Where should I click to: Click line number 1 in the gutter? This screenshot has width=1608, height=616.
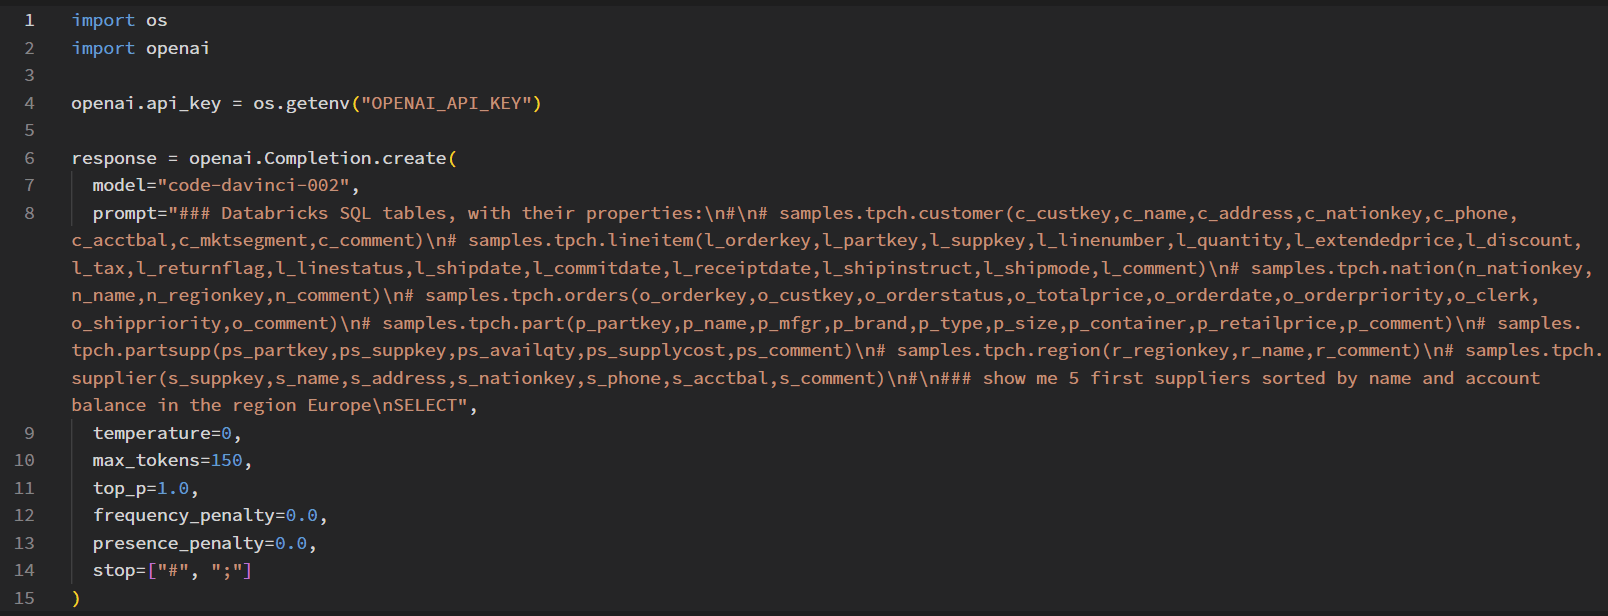29,20
